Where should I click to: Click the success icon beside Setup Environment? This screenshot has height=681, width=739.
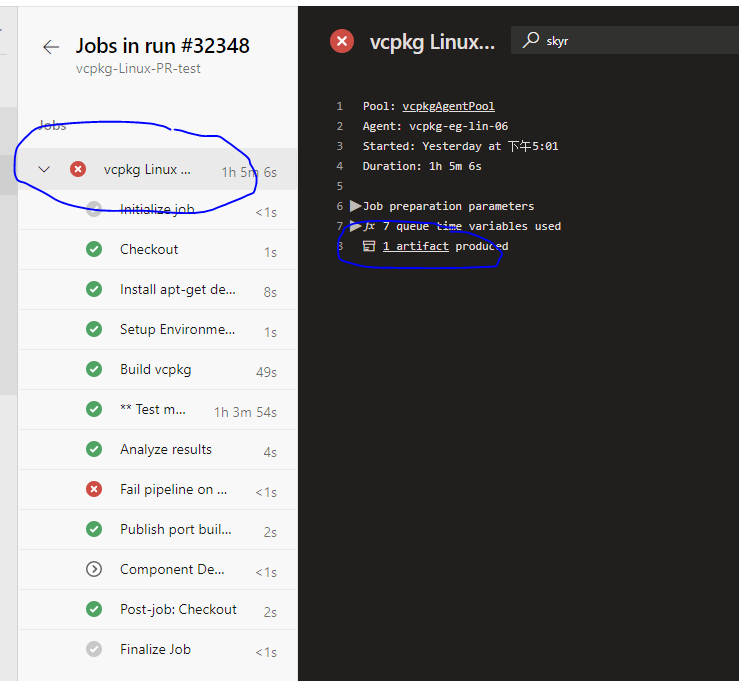94,329
